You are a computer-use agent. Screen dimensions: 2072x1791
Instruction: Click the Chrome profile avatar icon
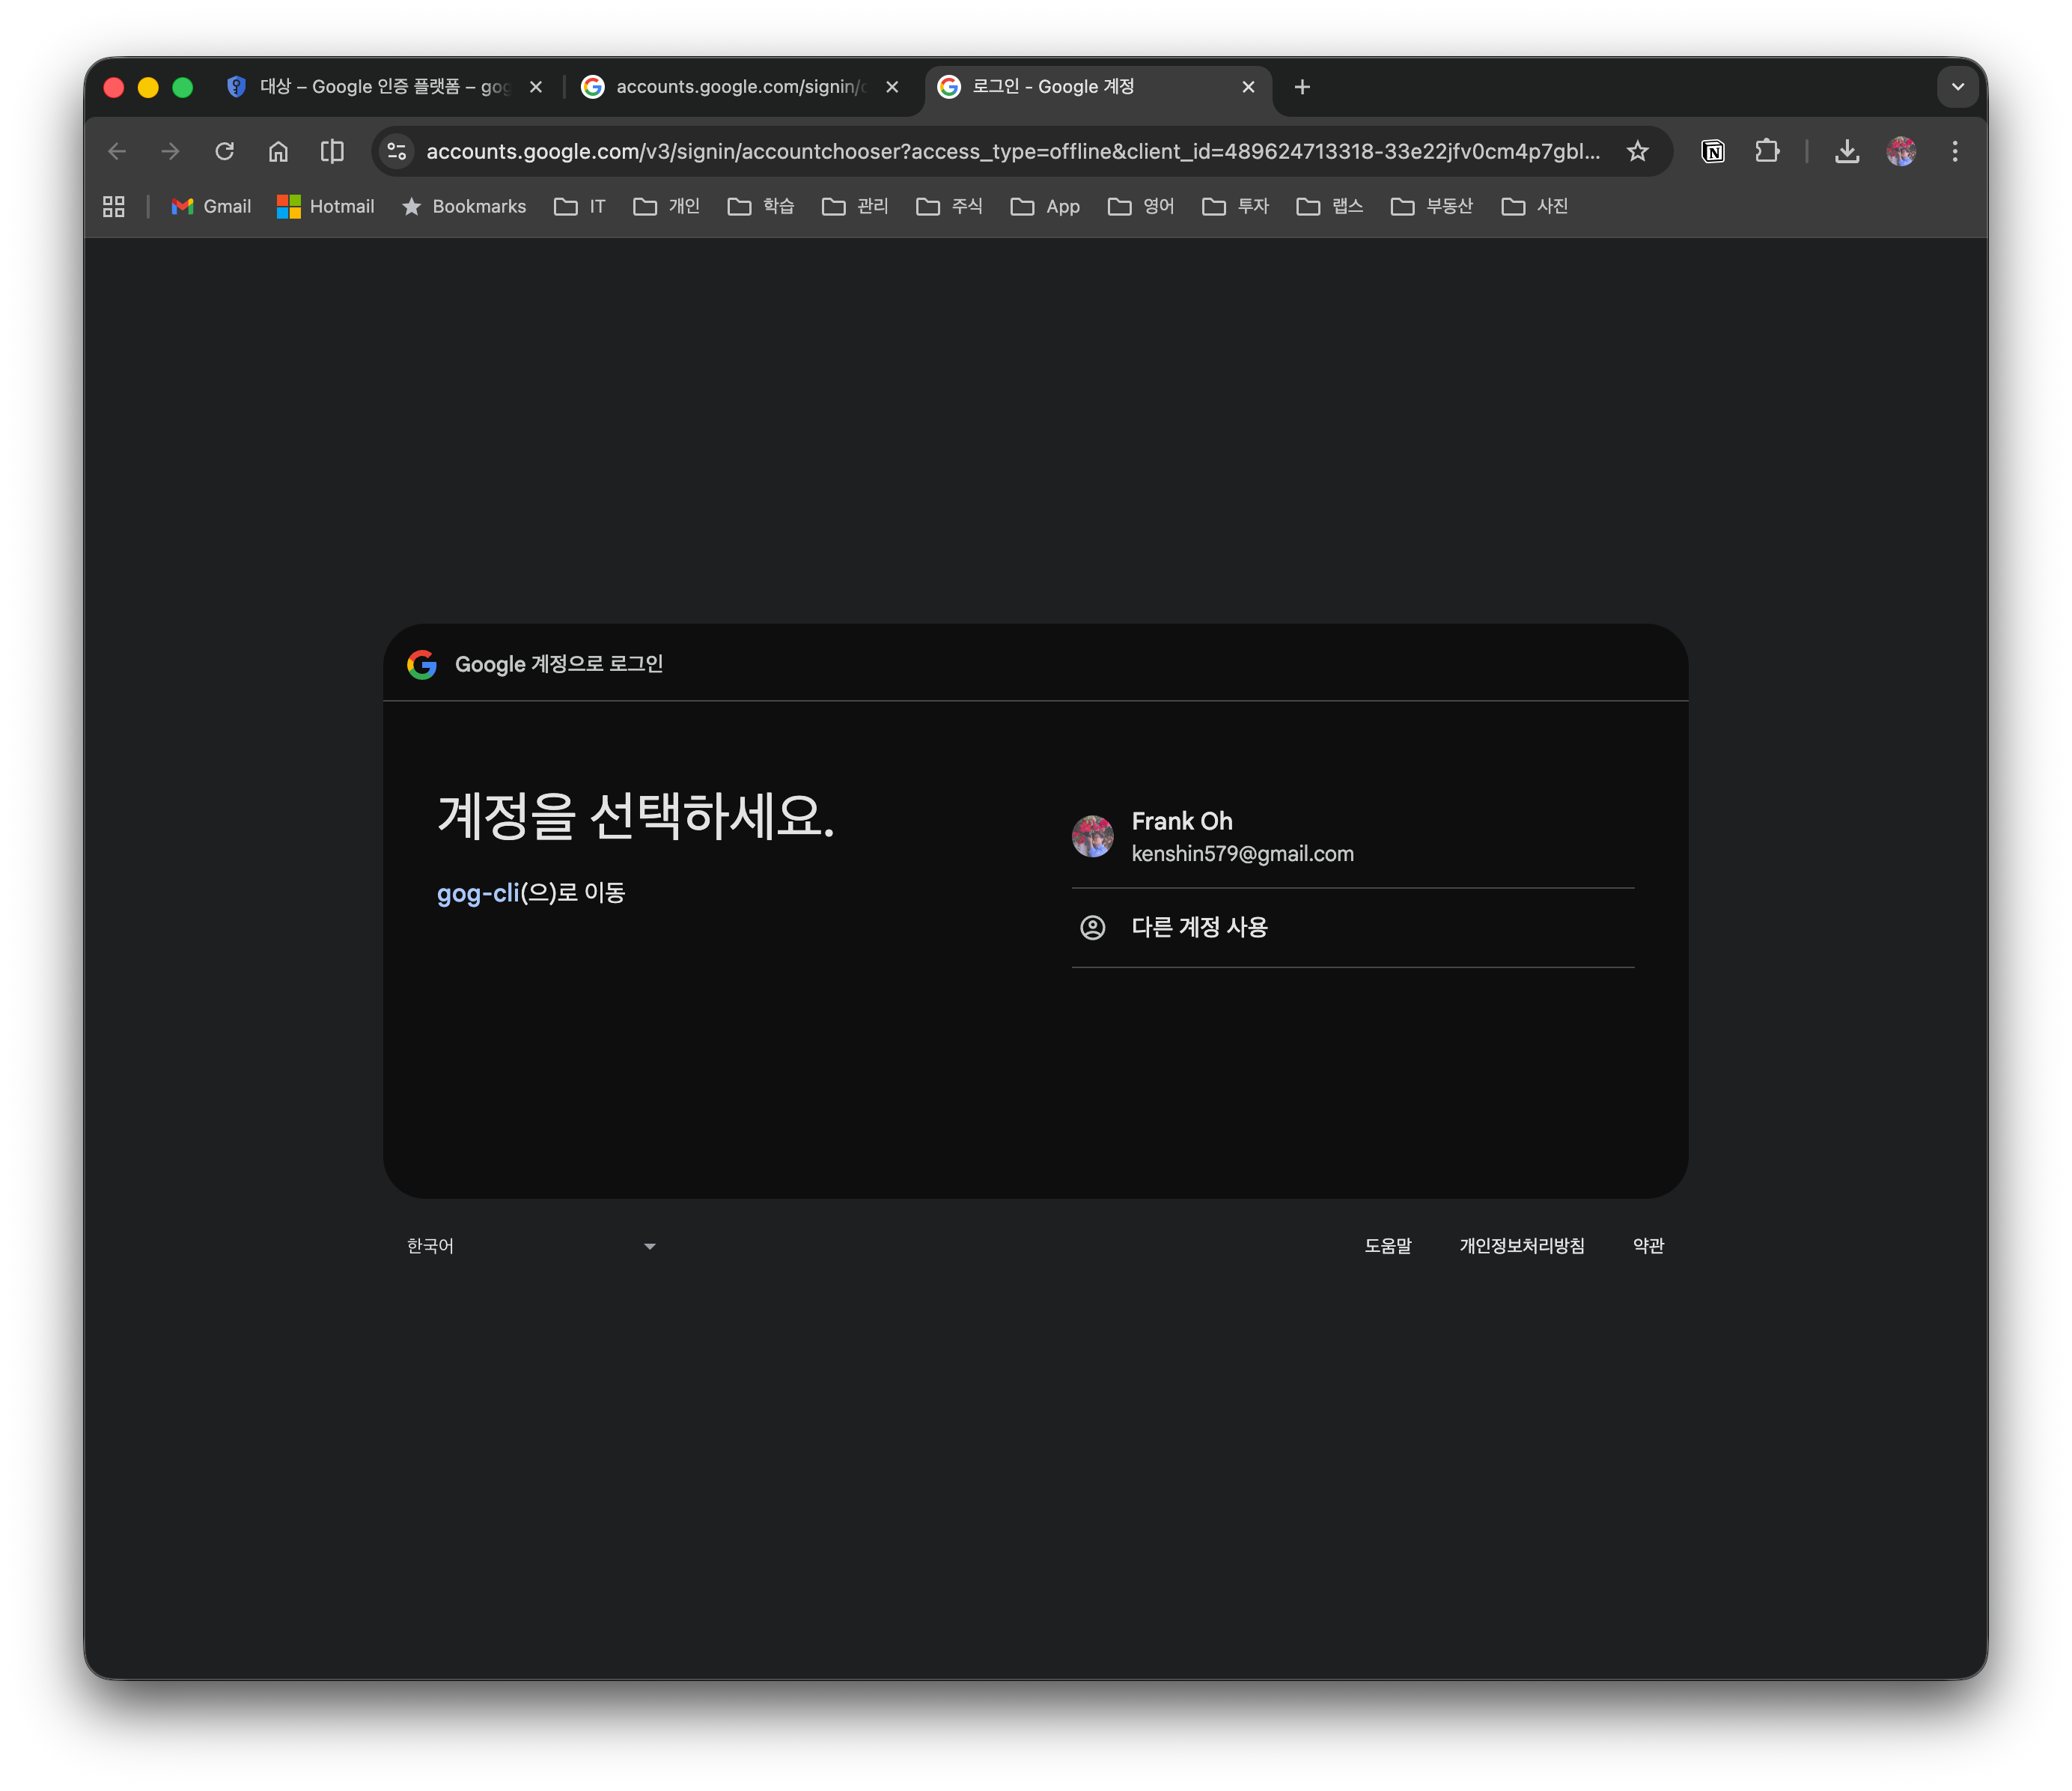tap(1901, 151)
